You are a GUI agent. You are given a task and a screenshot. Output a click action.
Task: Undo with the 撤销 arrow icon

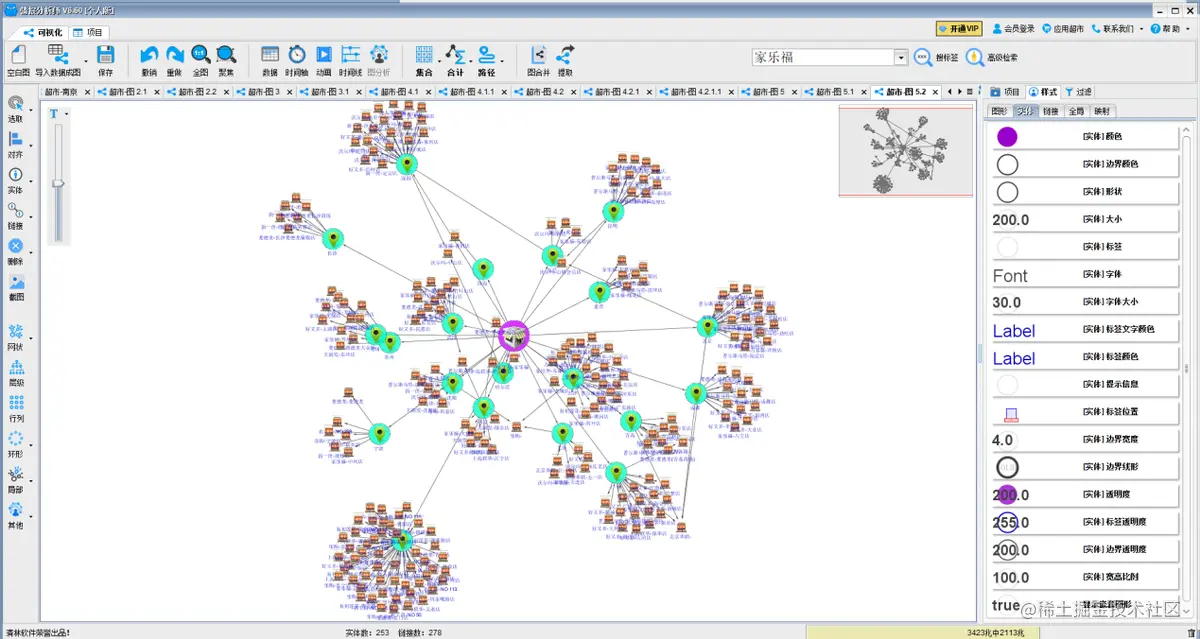(x=149, y=56)
